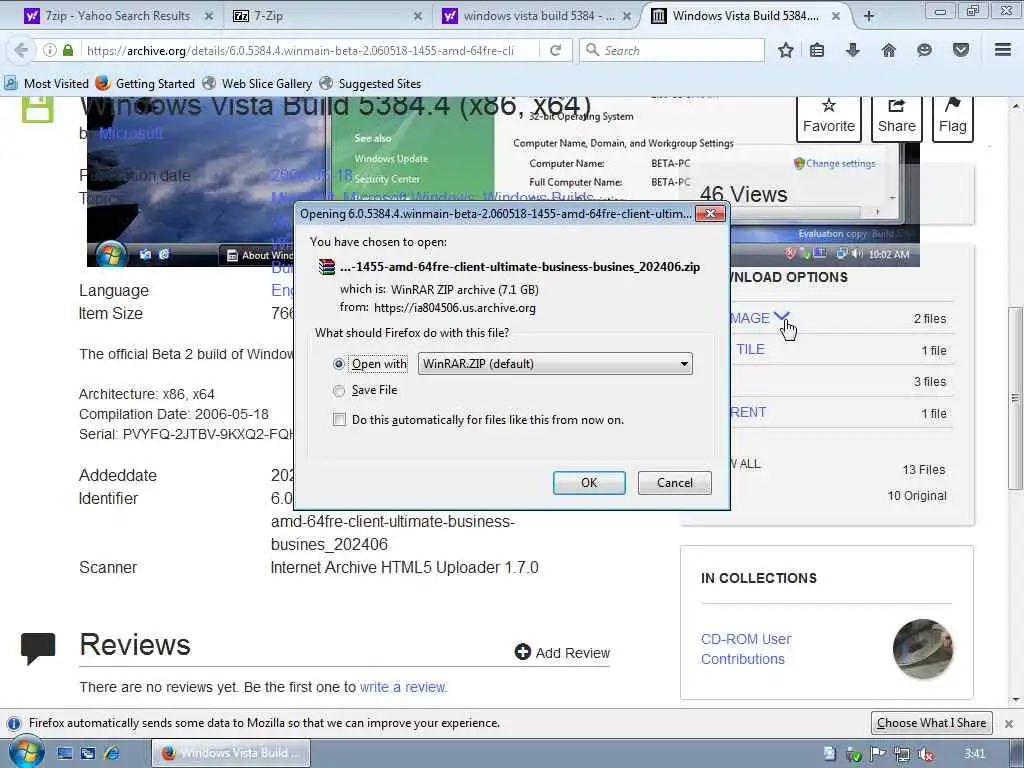Switch to 7zip - Yahoo Search Results tab
The height and width of the screenshot is (768, 1024).
(118, 16)
